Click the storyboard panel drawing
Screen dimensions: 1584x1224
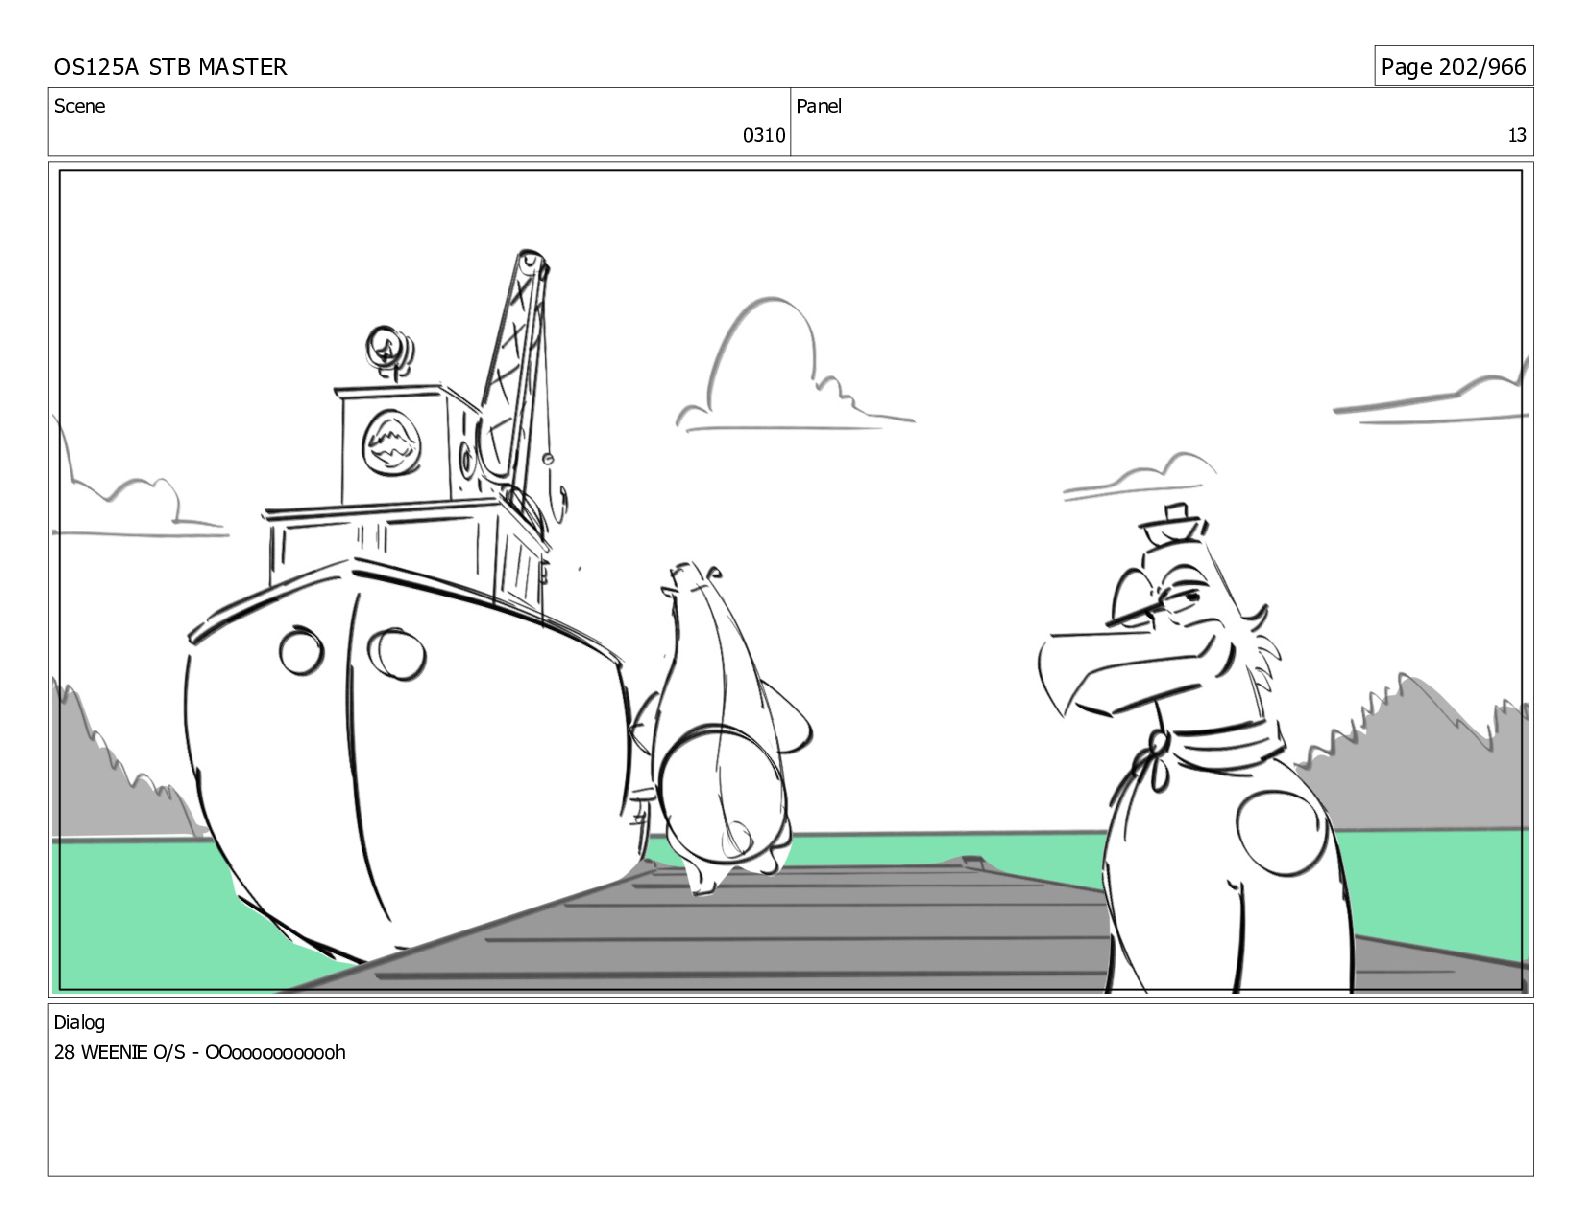[x=791, y=579]
